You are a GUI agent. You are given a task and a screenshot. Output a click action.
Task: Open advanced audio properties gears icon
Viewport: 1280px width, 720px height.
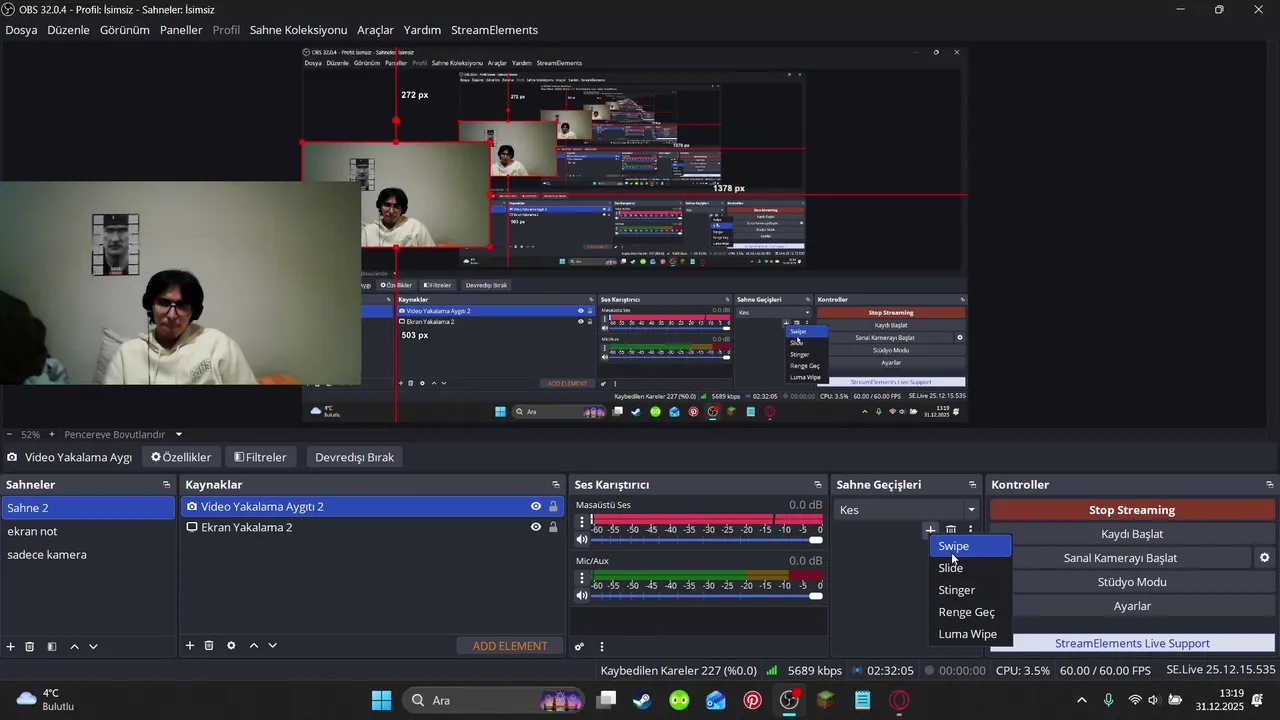click(x=579, y=647)
